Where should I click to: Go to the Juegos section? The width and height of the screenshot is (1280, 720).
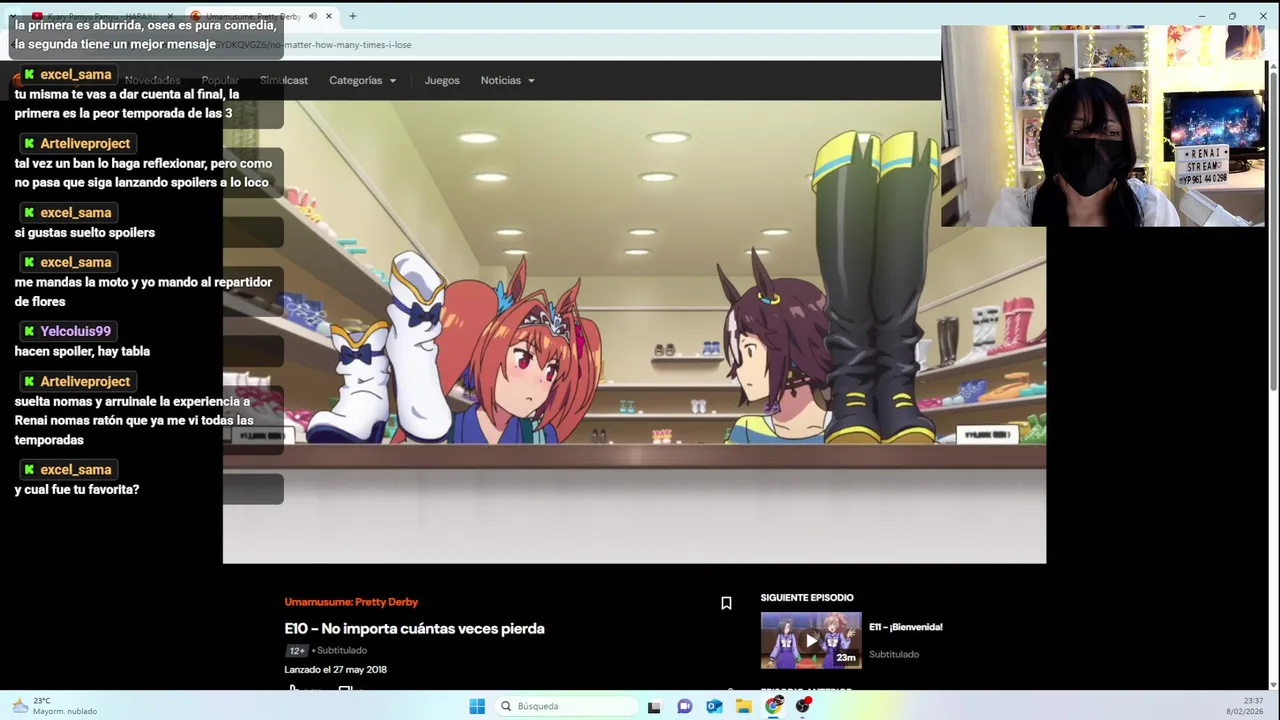pos(442,80)
